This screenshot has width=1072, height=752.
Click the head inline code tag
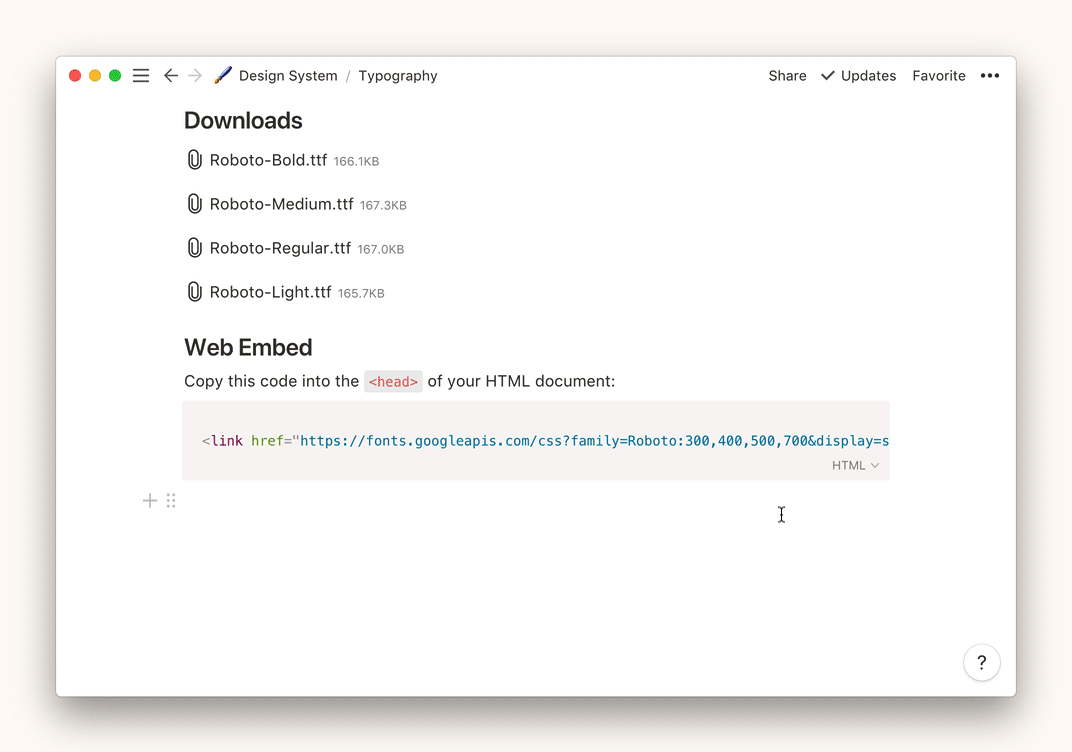(x=392, y=381)
